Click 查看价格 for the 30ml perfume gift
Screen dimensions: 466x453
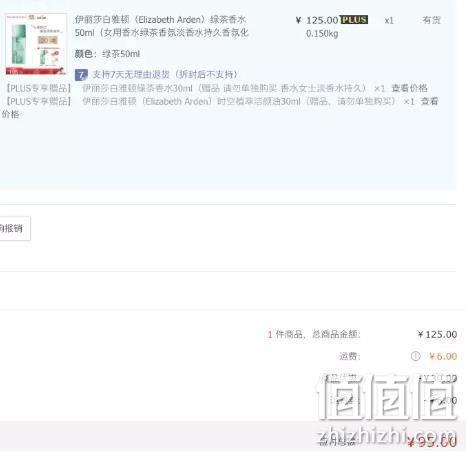409,88
